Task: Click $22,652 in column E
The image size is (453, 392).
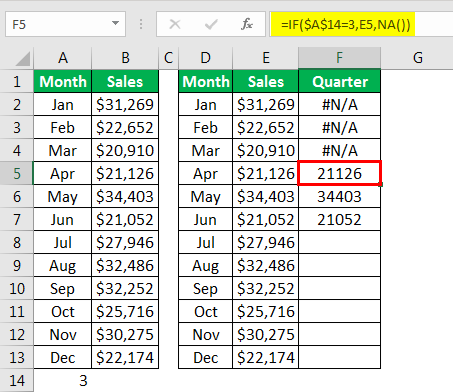Action: click(266, 127)
